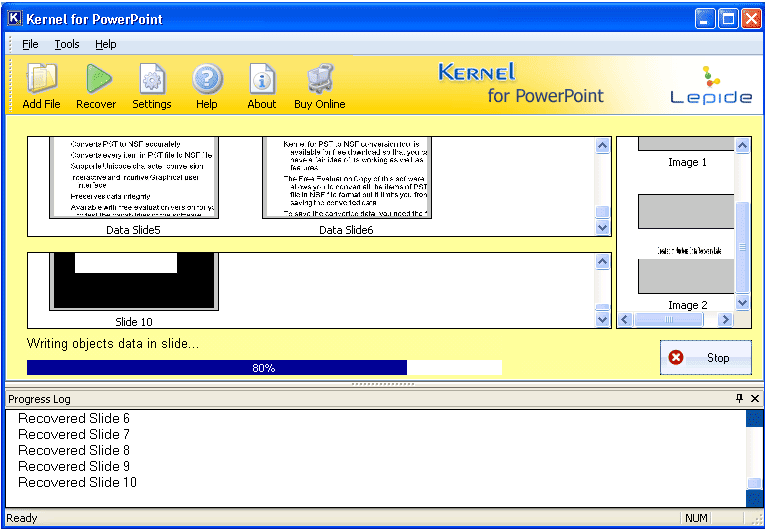
Task: Click the Progress Log panel title
Action: [x=40, y=399]
